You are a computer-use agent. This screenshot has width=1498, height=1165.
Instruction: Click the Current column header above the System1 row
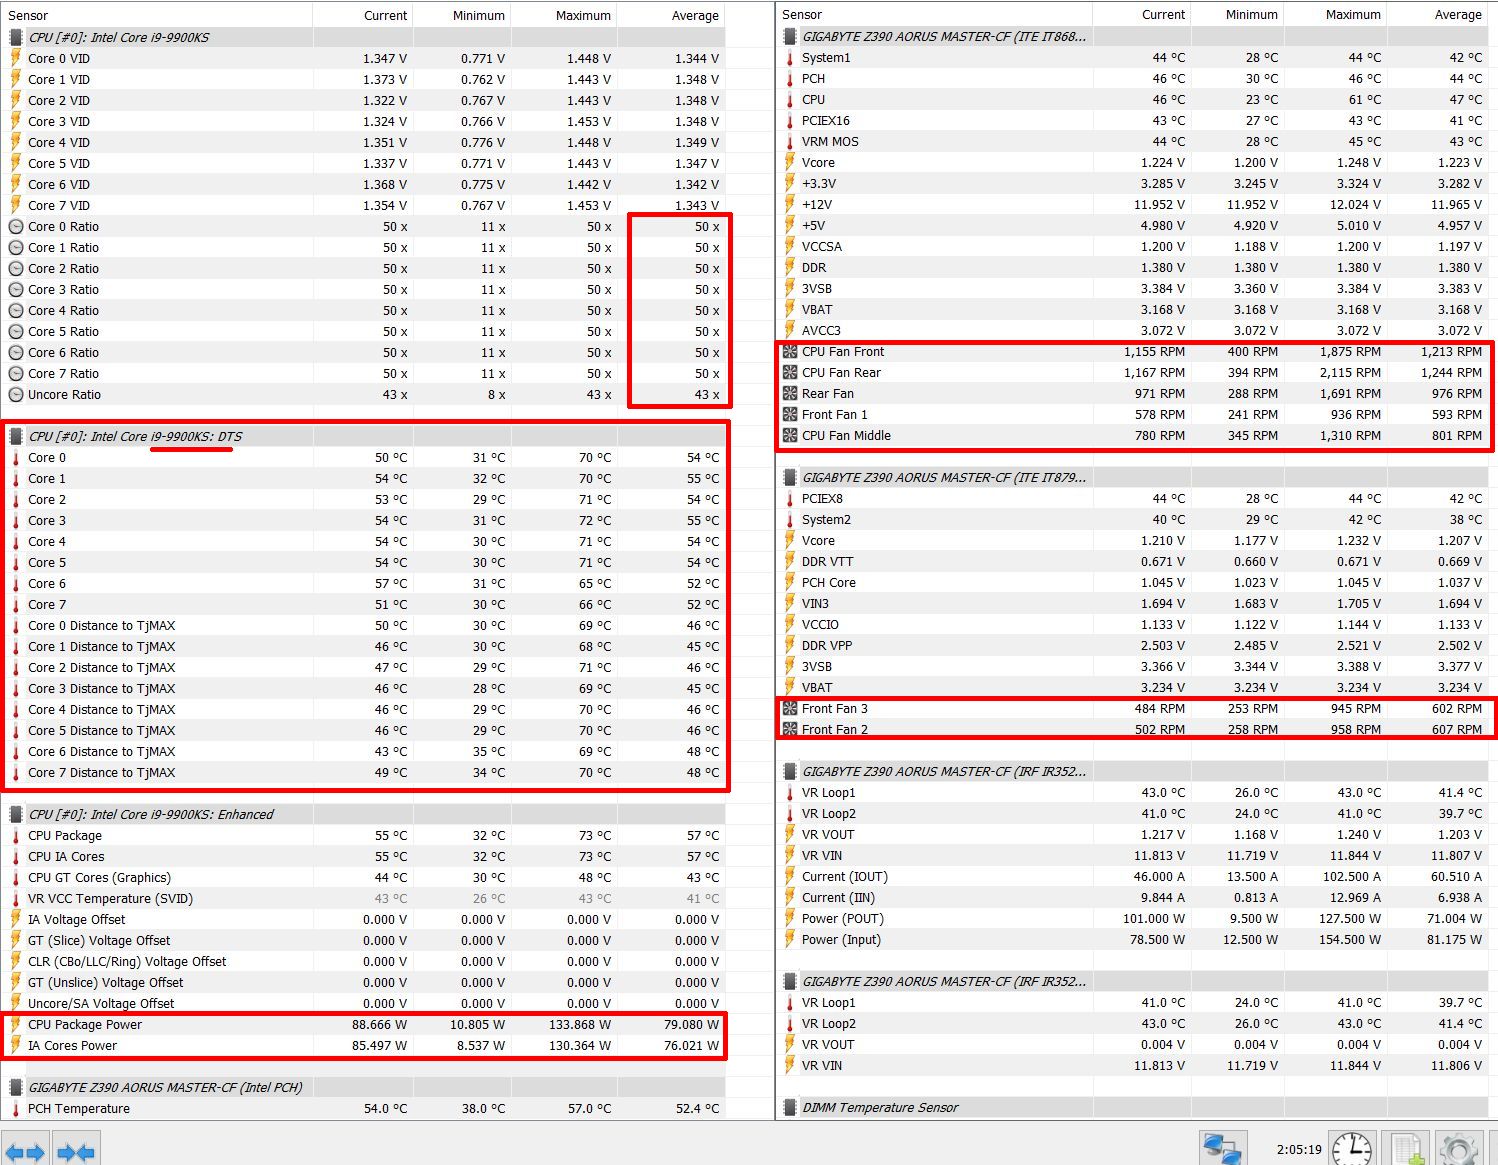tap(1163, 15)
